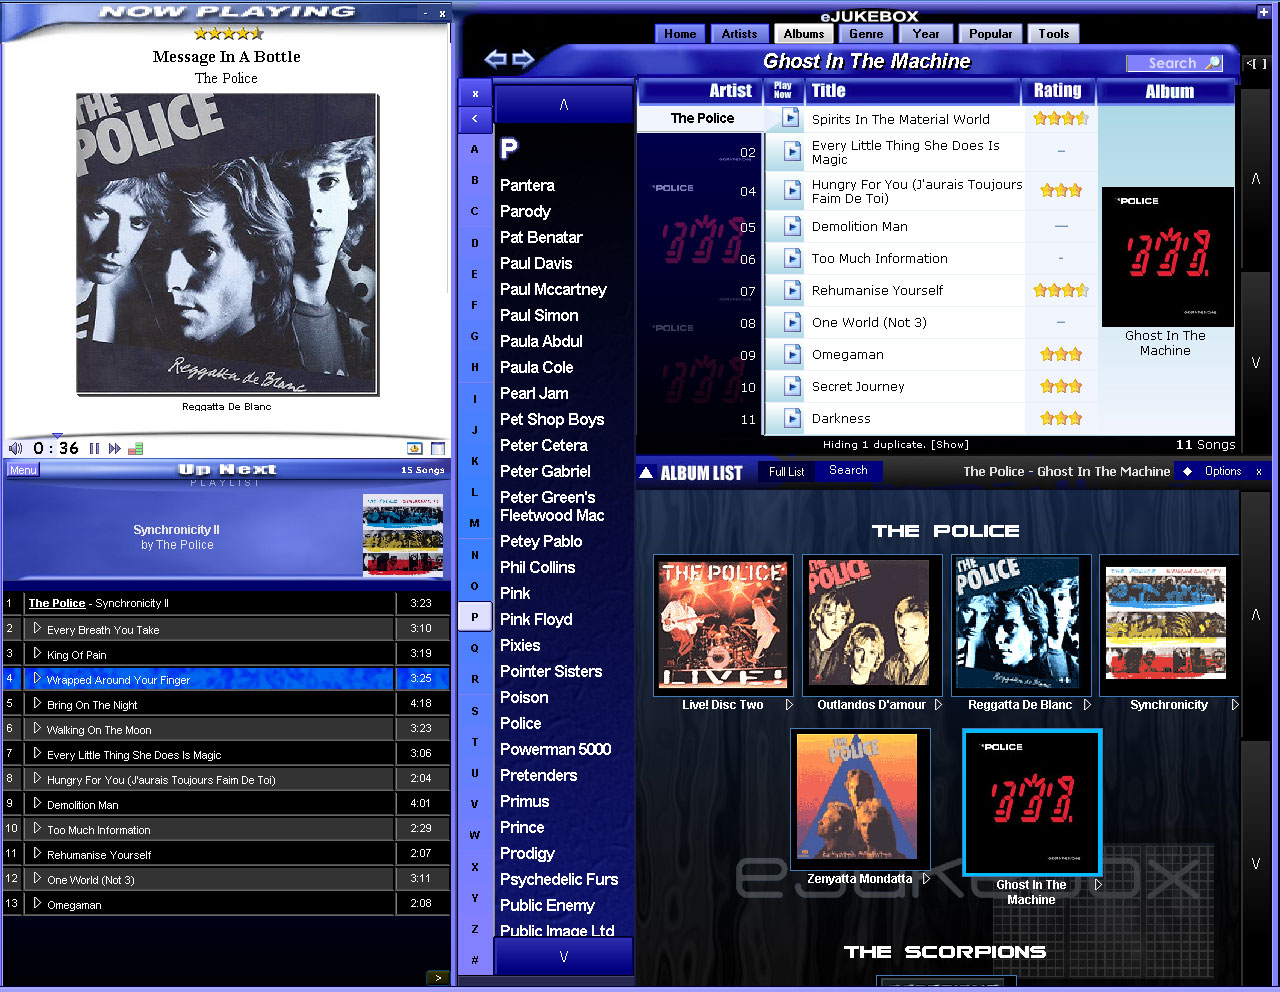Open triangle next to Outlandos D'amour
Viewport: 1280px width, 992px height.
938,705
